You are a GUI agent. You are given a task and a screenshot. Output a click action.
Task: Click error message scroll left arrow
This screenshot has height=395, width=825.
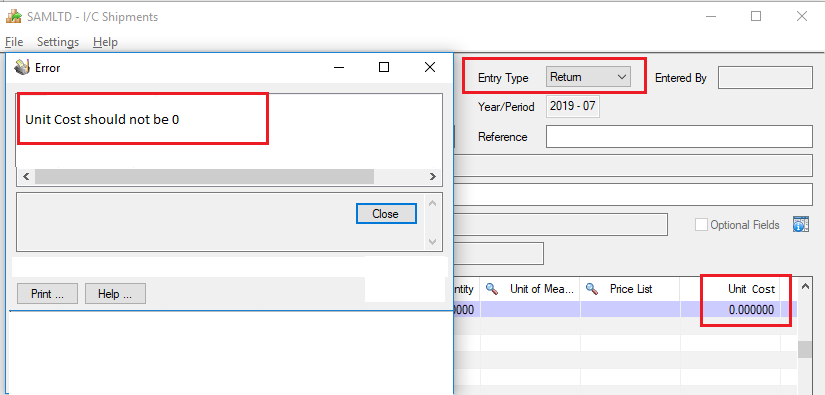click(x=26, y=177)
